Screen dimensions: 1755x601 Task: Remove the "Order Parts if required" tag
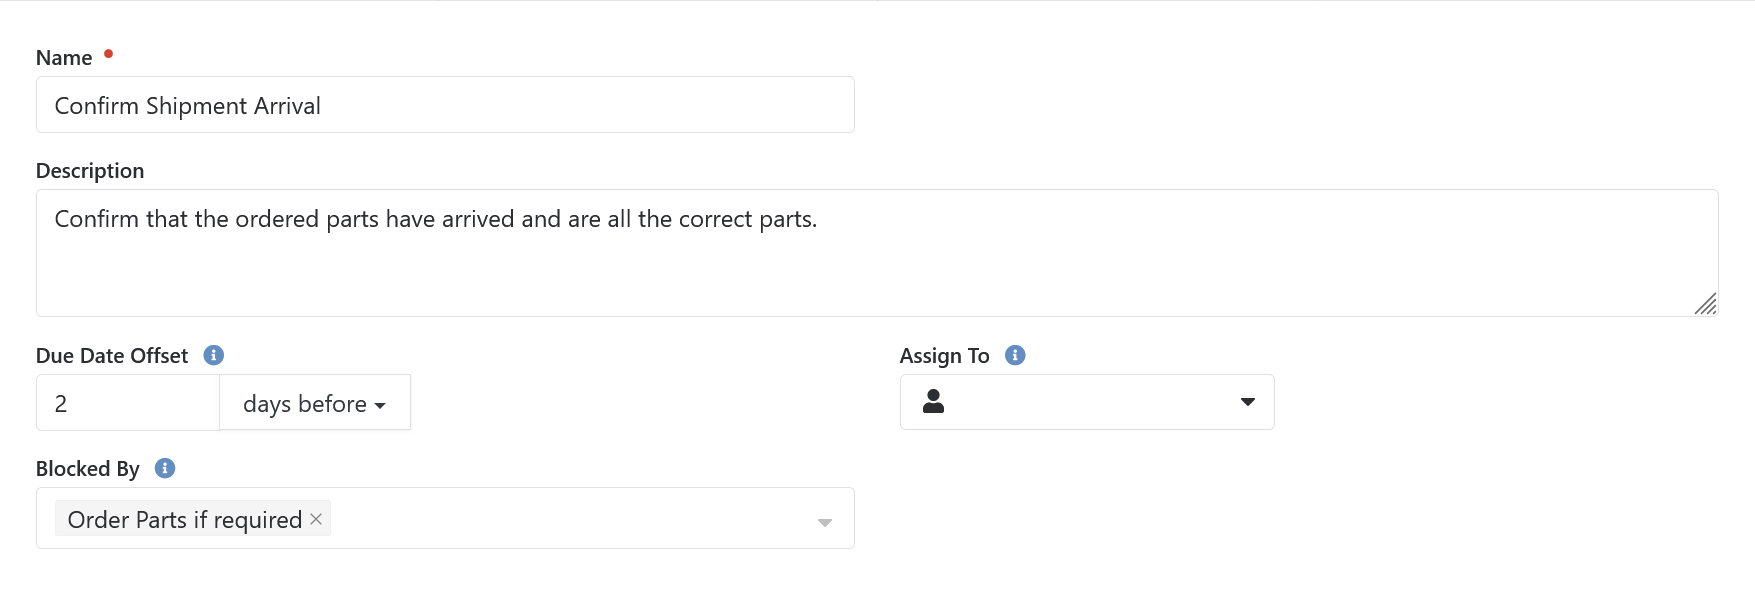(316, 519)
